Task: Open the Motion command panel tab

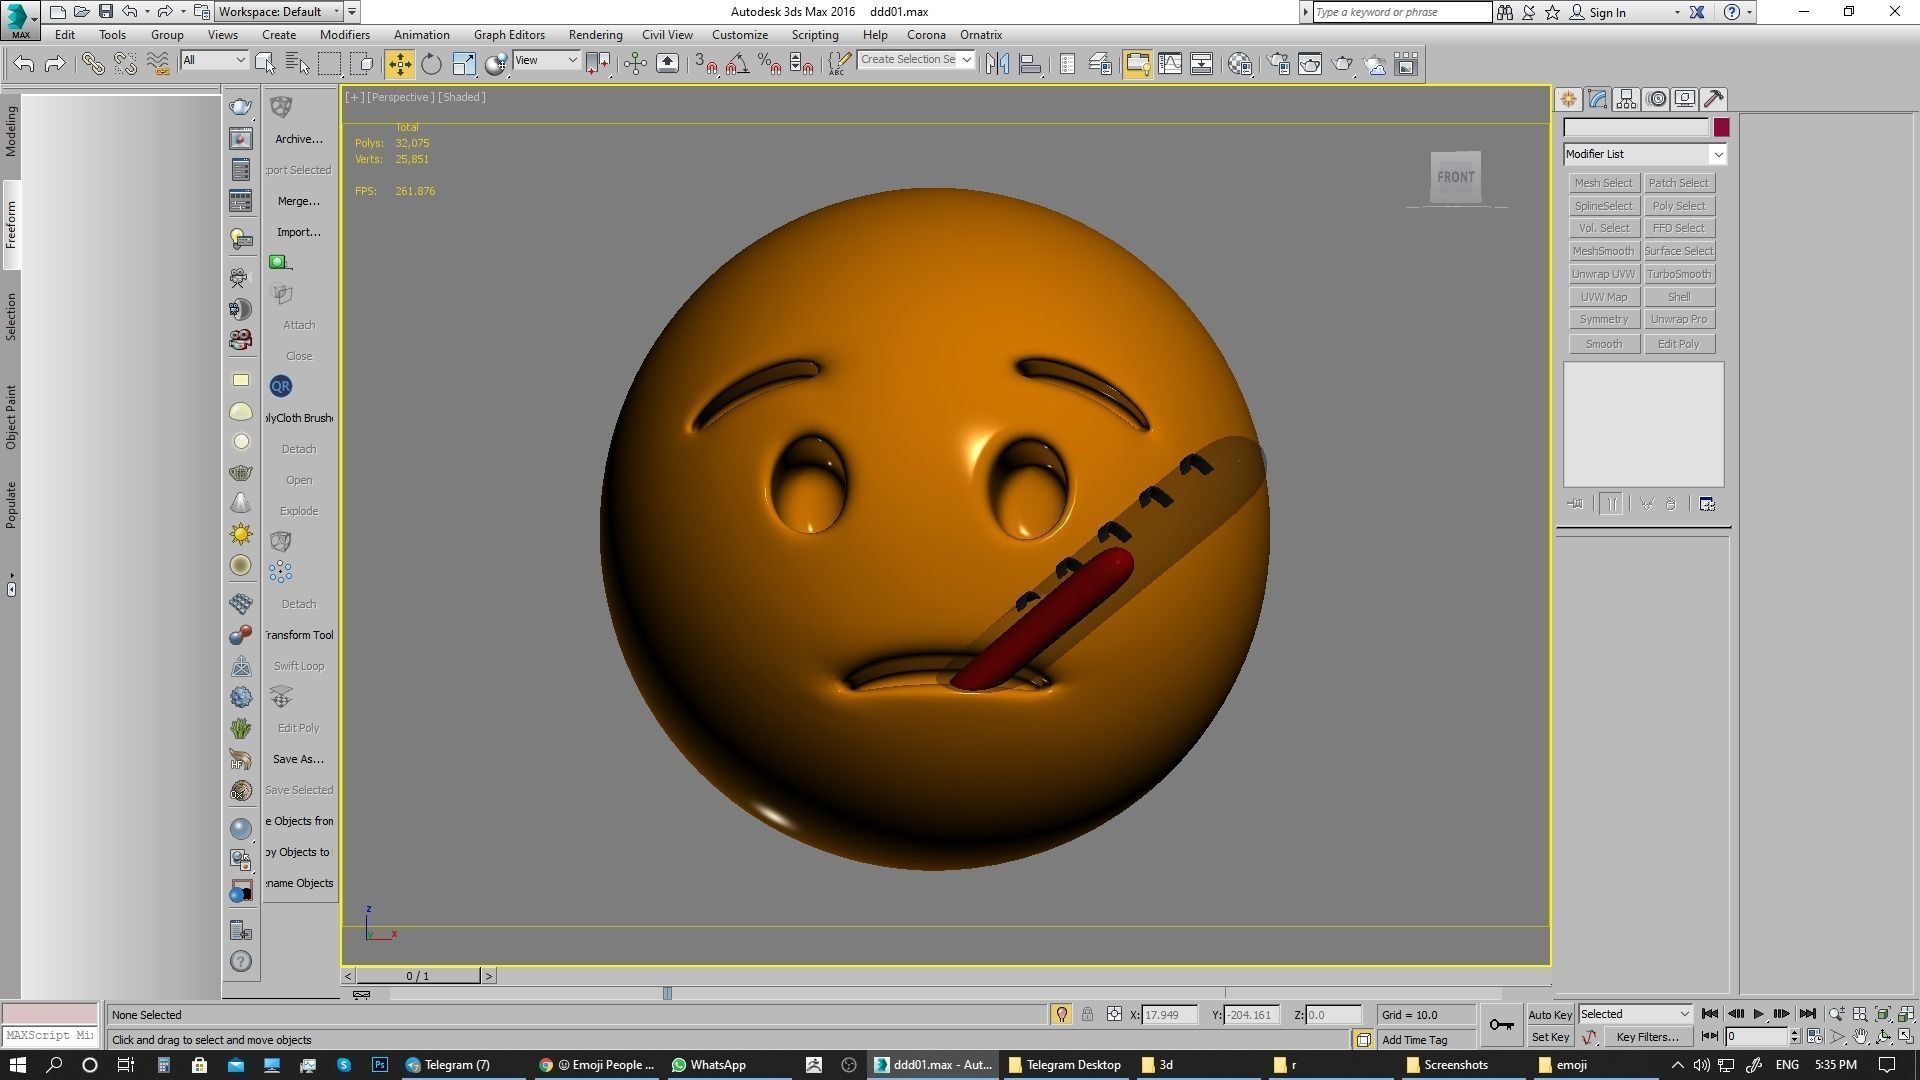Action: click(1656, 99)
